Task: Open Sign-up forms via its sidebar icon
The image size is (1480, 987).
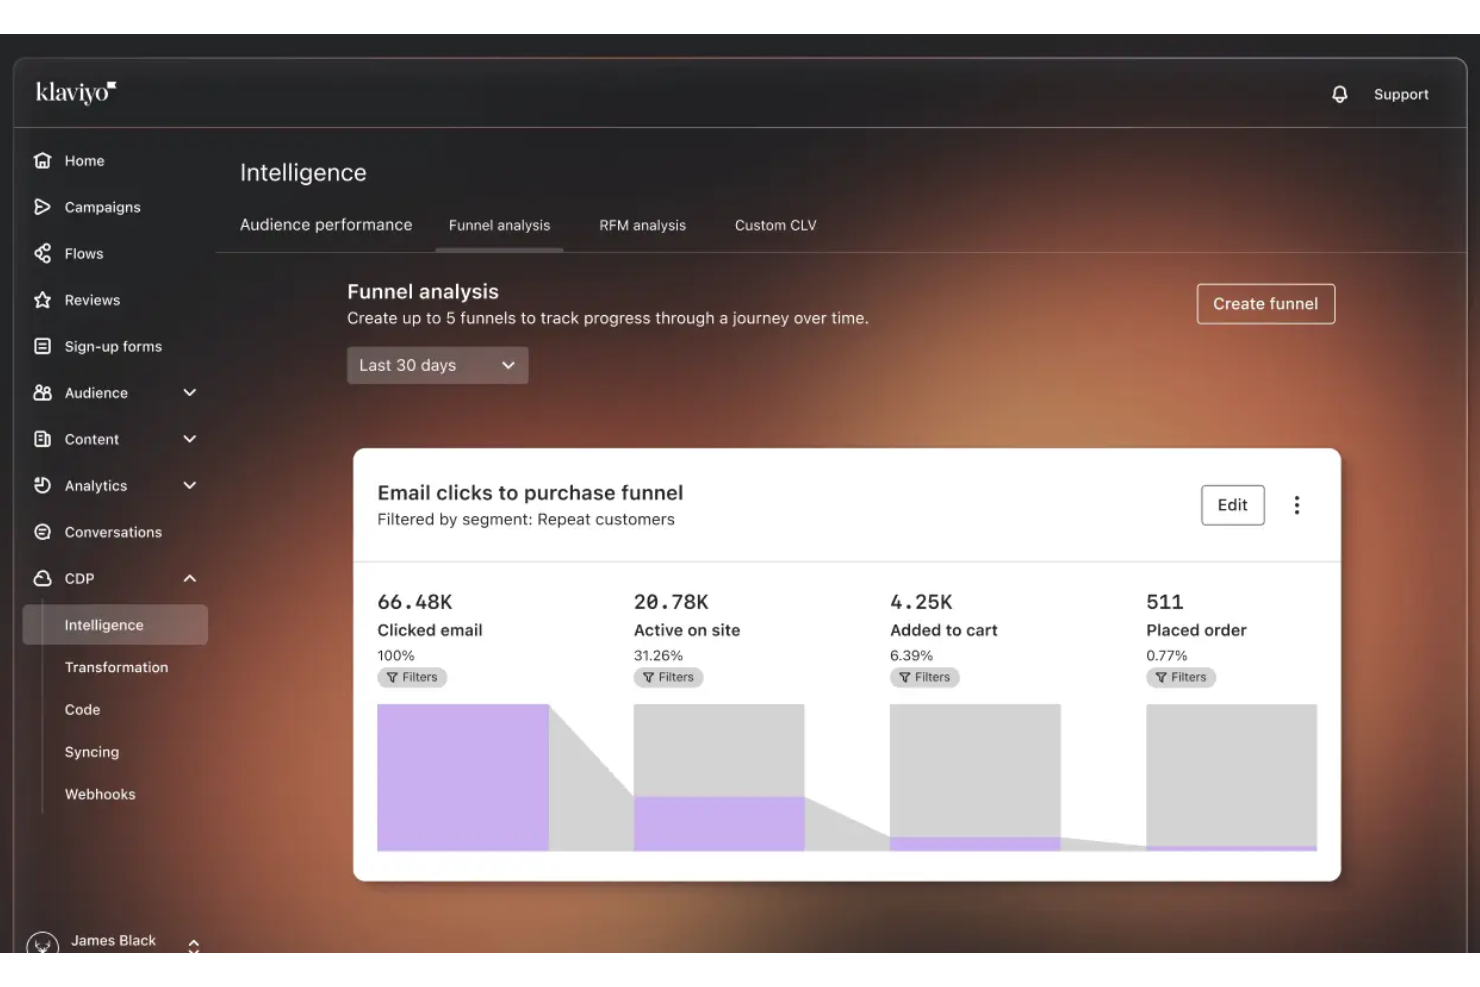Action: click(x=42, y=346)
